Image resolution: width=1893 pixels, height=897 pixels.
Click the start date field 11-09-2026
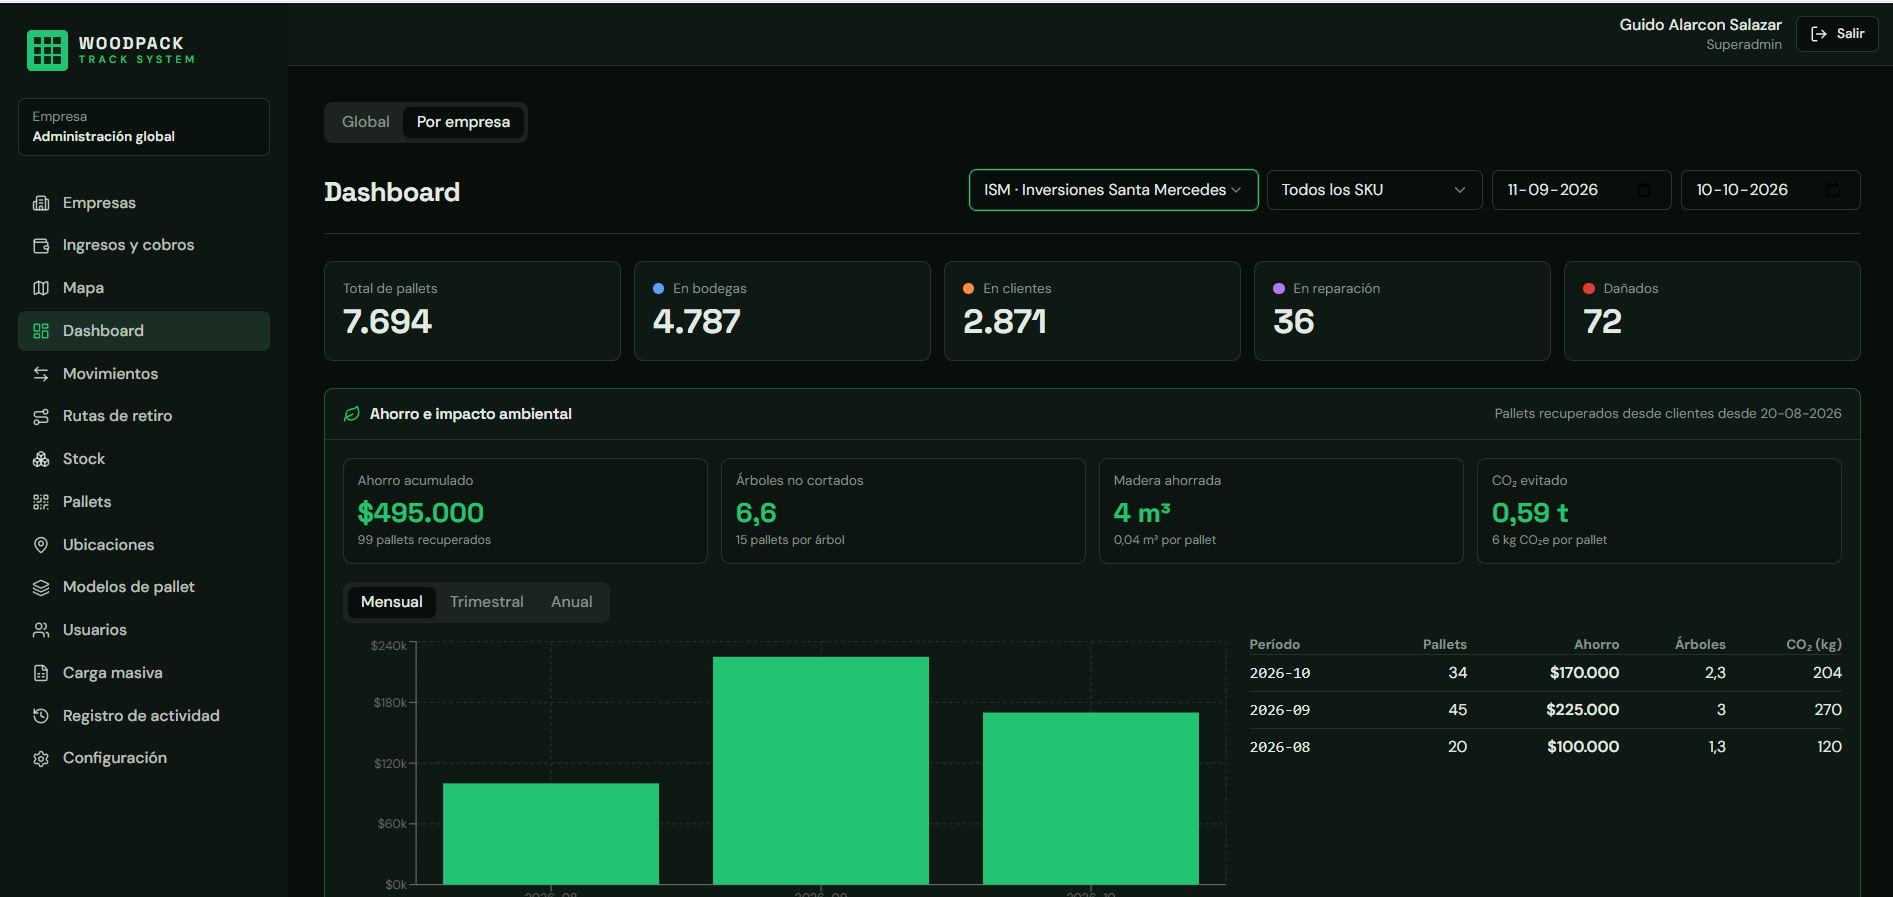coord(1581,190)
